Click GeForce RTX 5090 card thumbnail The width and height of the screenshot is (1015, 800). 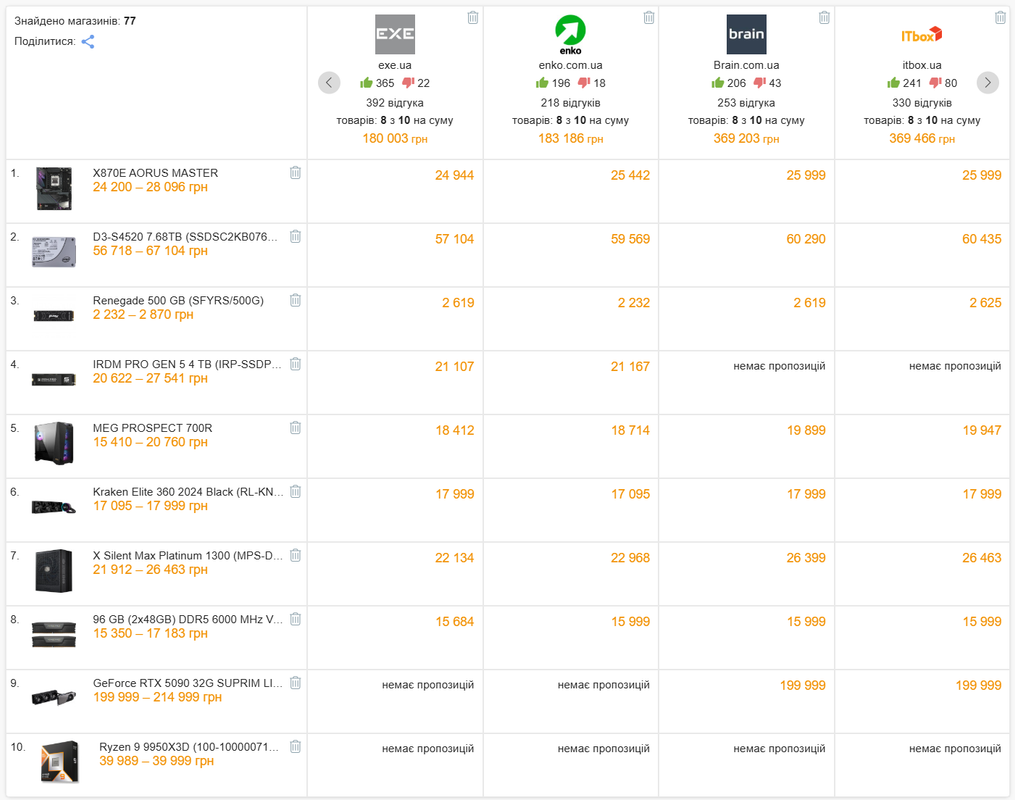tap(54, 697)
